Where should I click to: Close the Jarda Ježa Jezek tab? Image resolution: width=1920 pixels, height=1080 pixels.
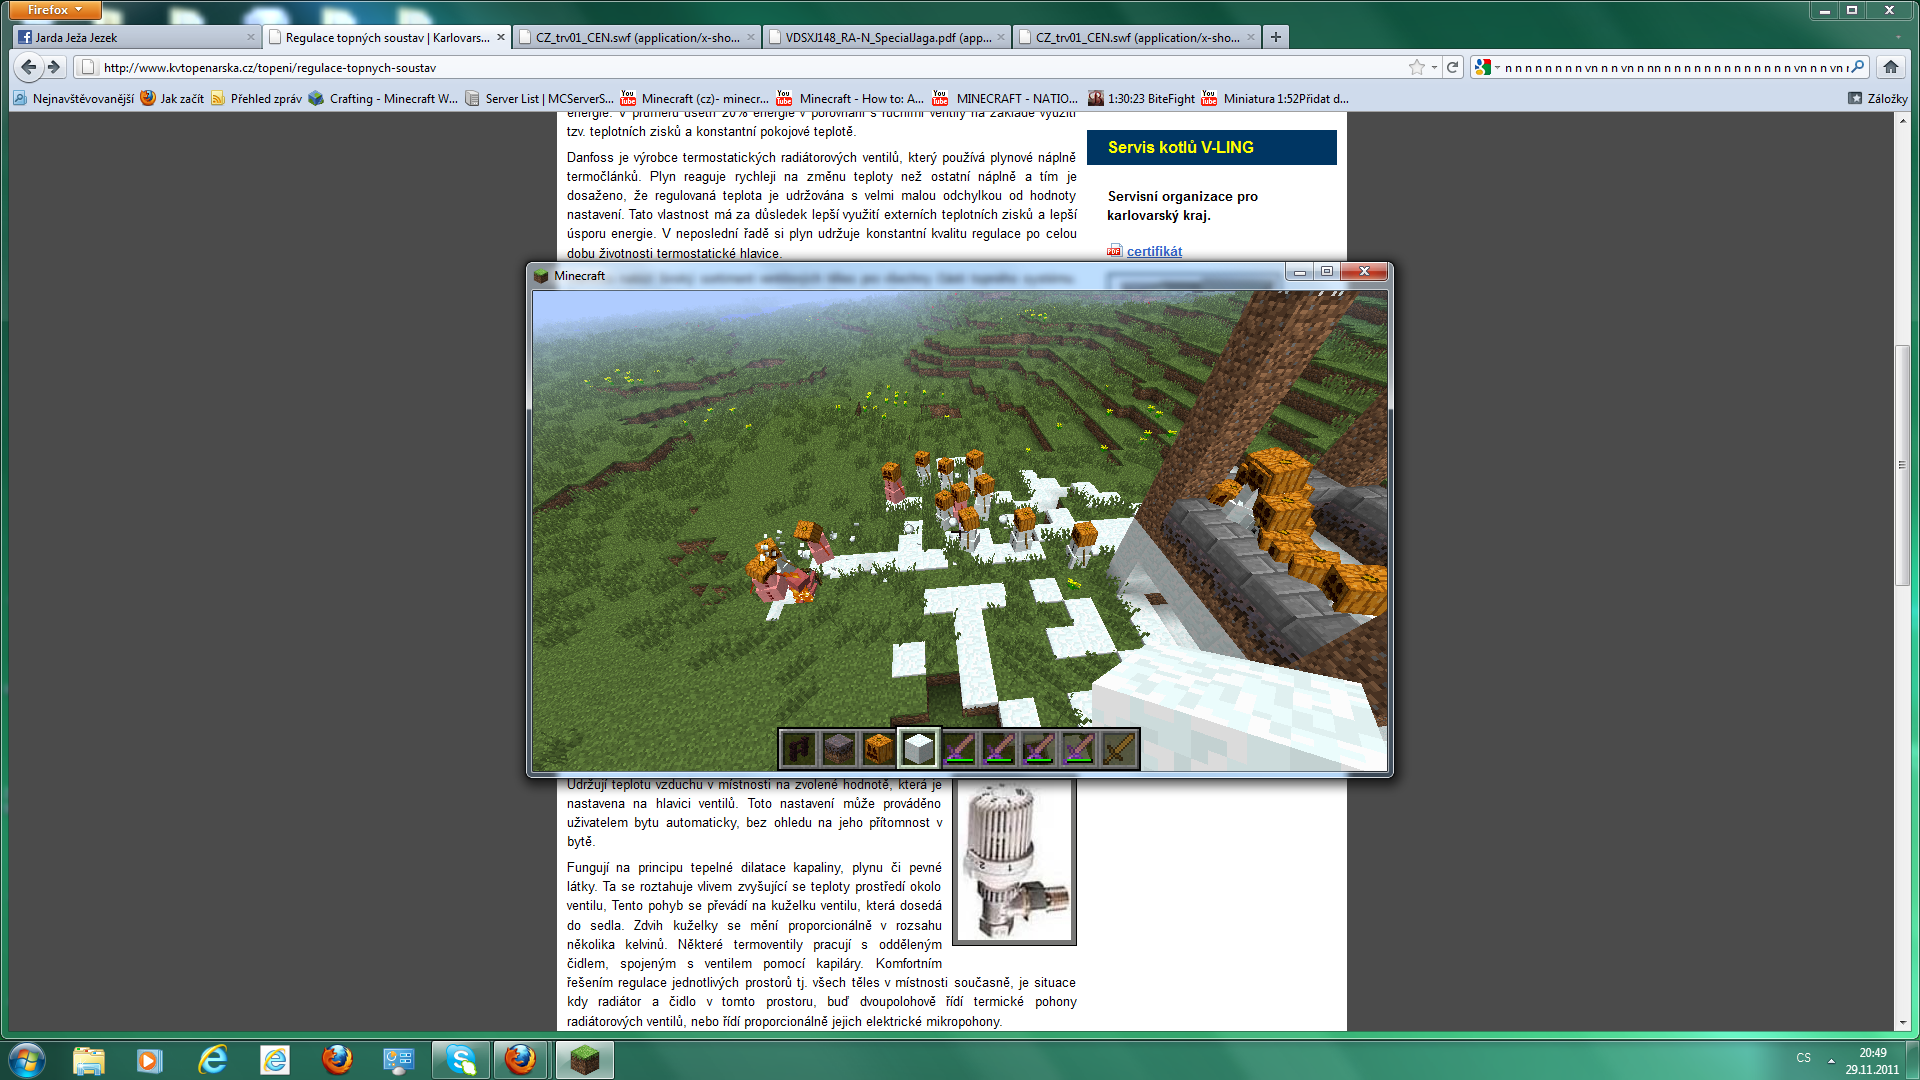coord(251,37)
